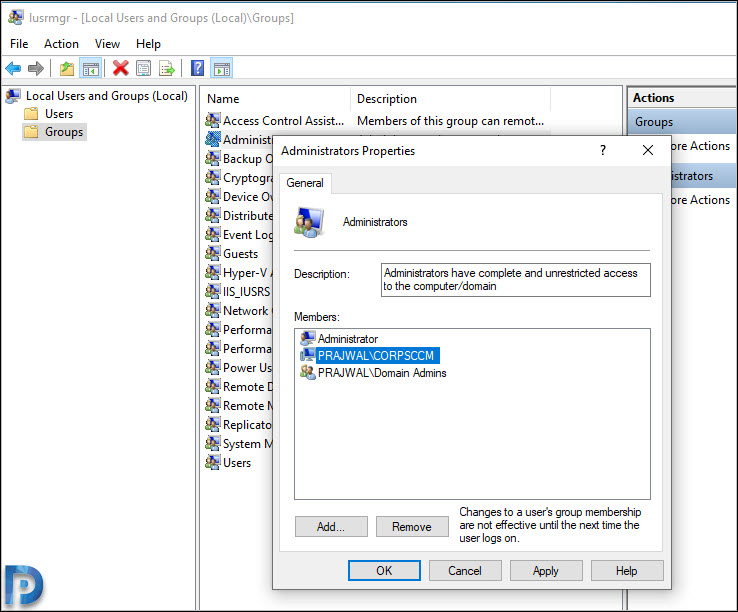Click the Cancel button

click(x=465, y=571)
